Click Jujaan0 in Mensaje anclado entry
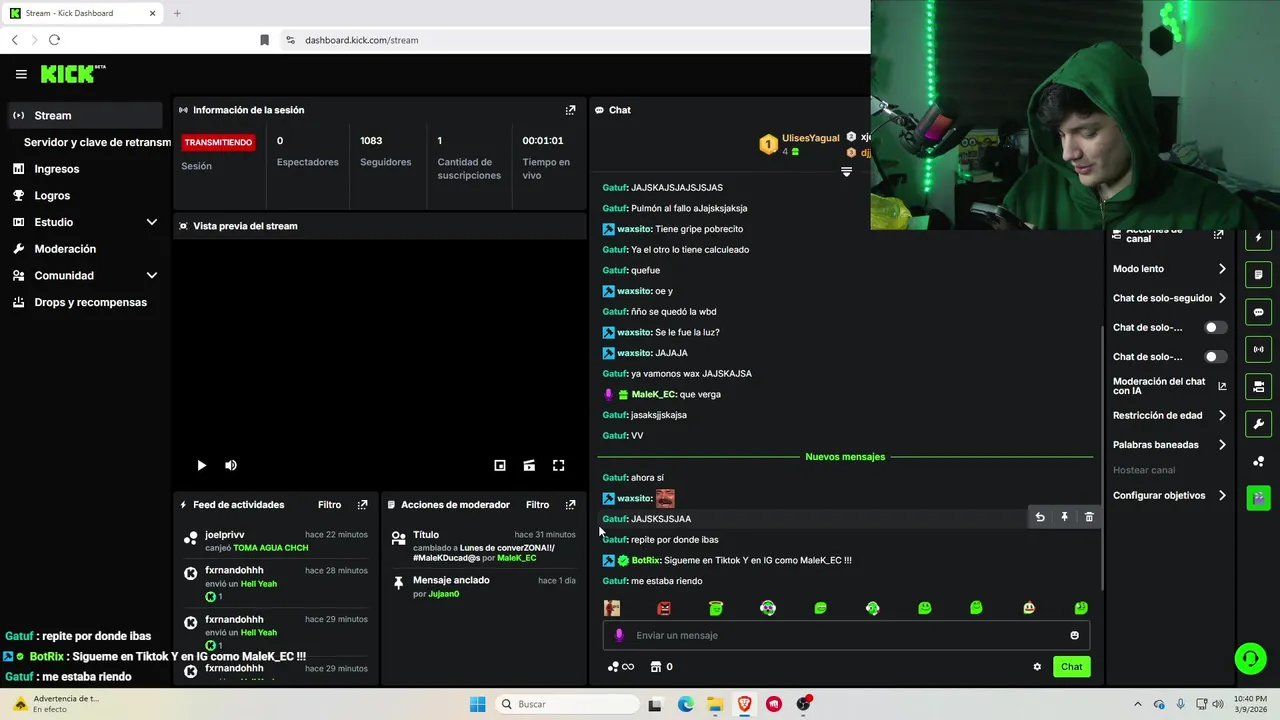This screenshot has width=1280, height=720. [444, 594]
